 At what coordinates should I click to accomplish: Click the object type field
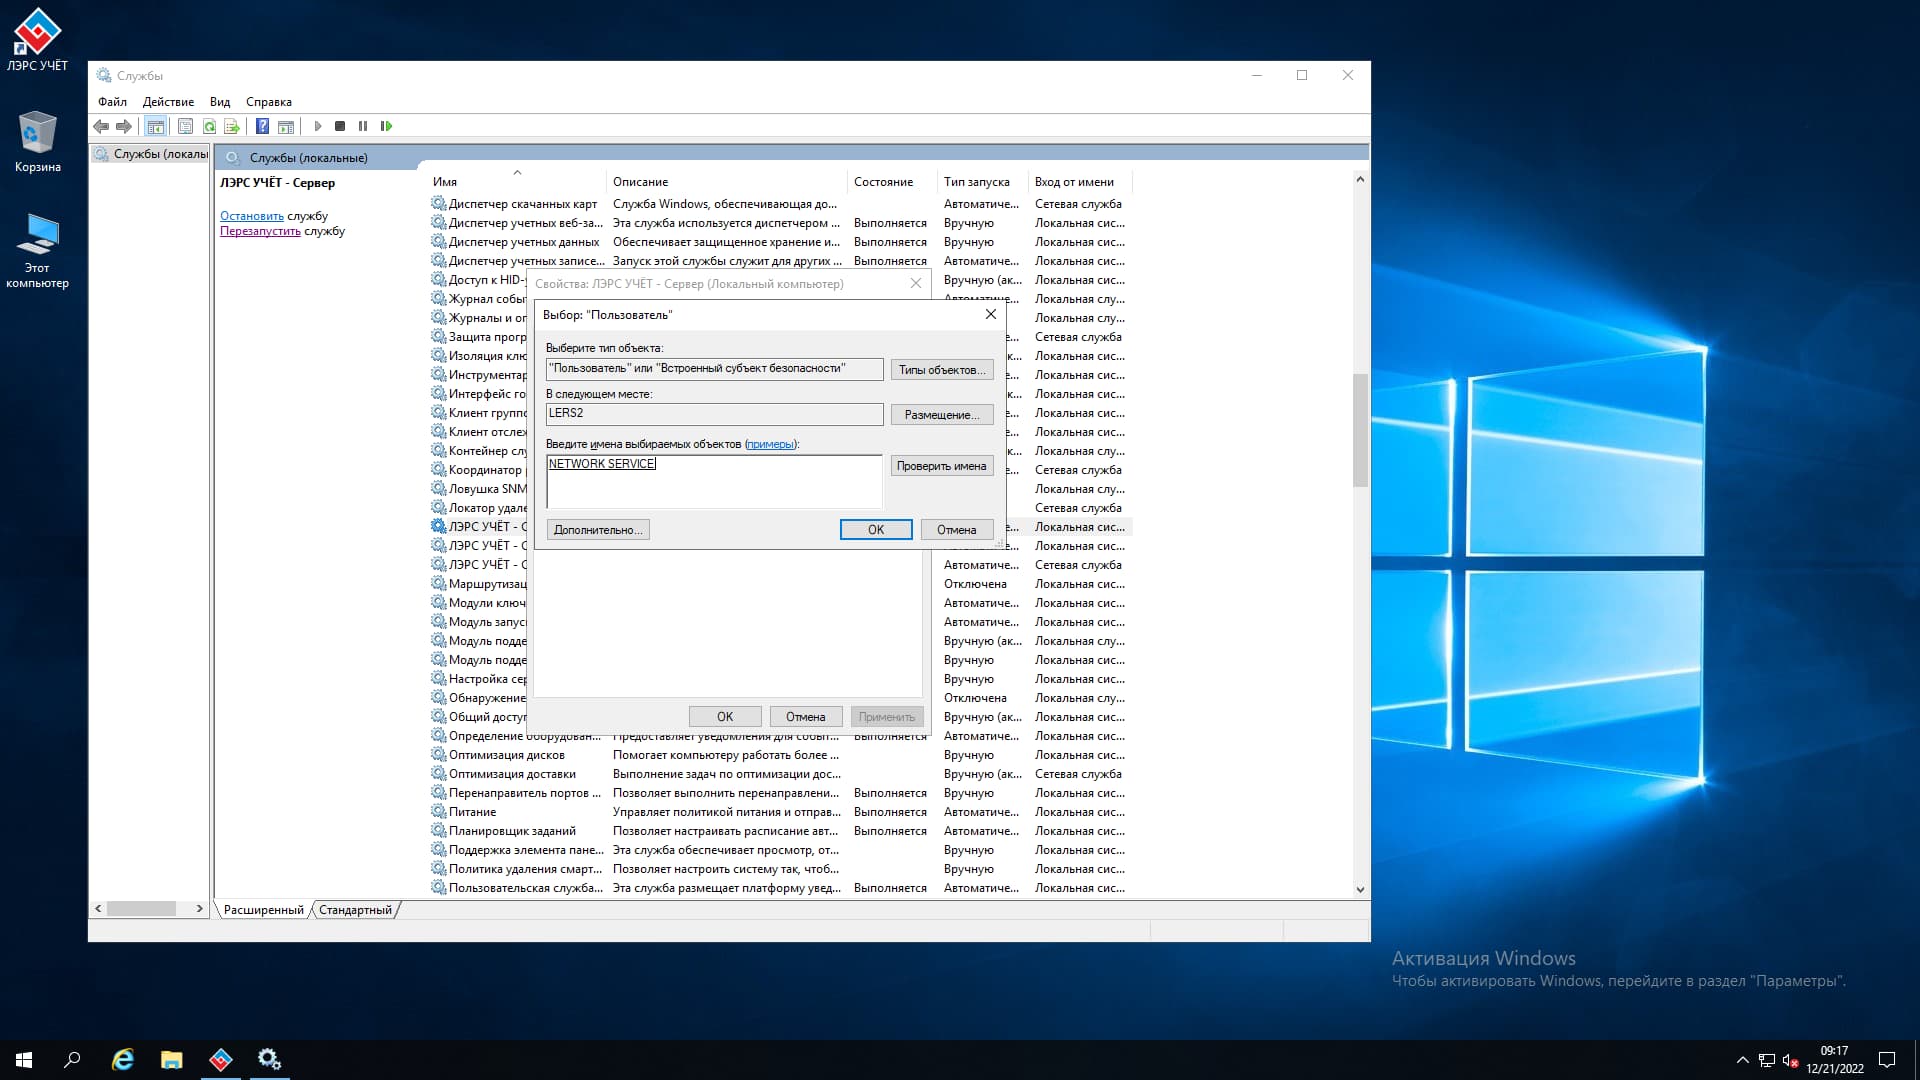pyautogui.click(x=714, y=368)
